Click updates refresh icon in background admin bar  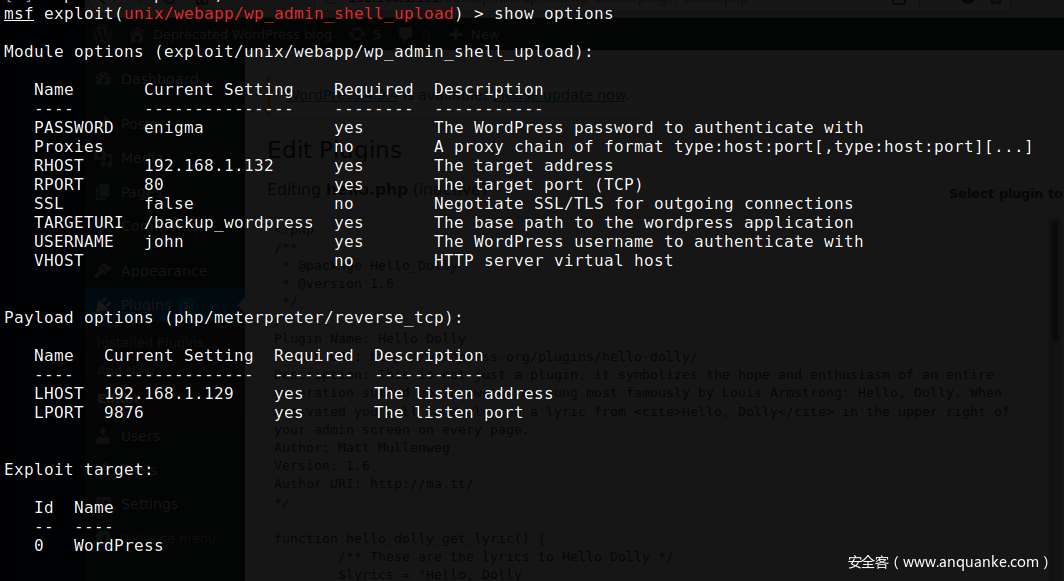pyautogui.click(x=357, y=34)
